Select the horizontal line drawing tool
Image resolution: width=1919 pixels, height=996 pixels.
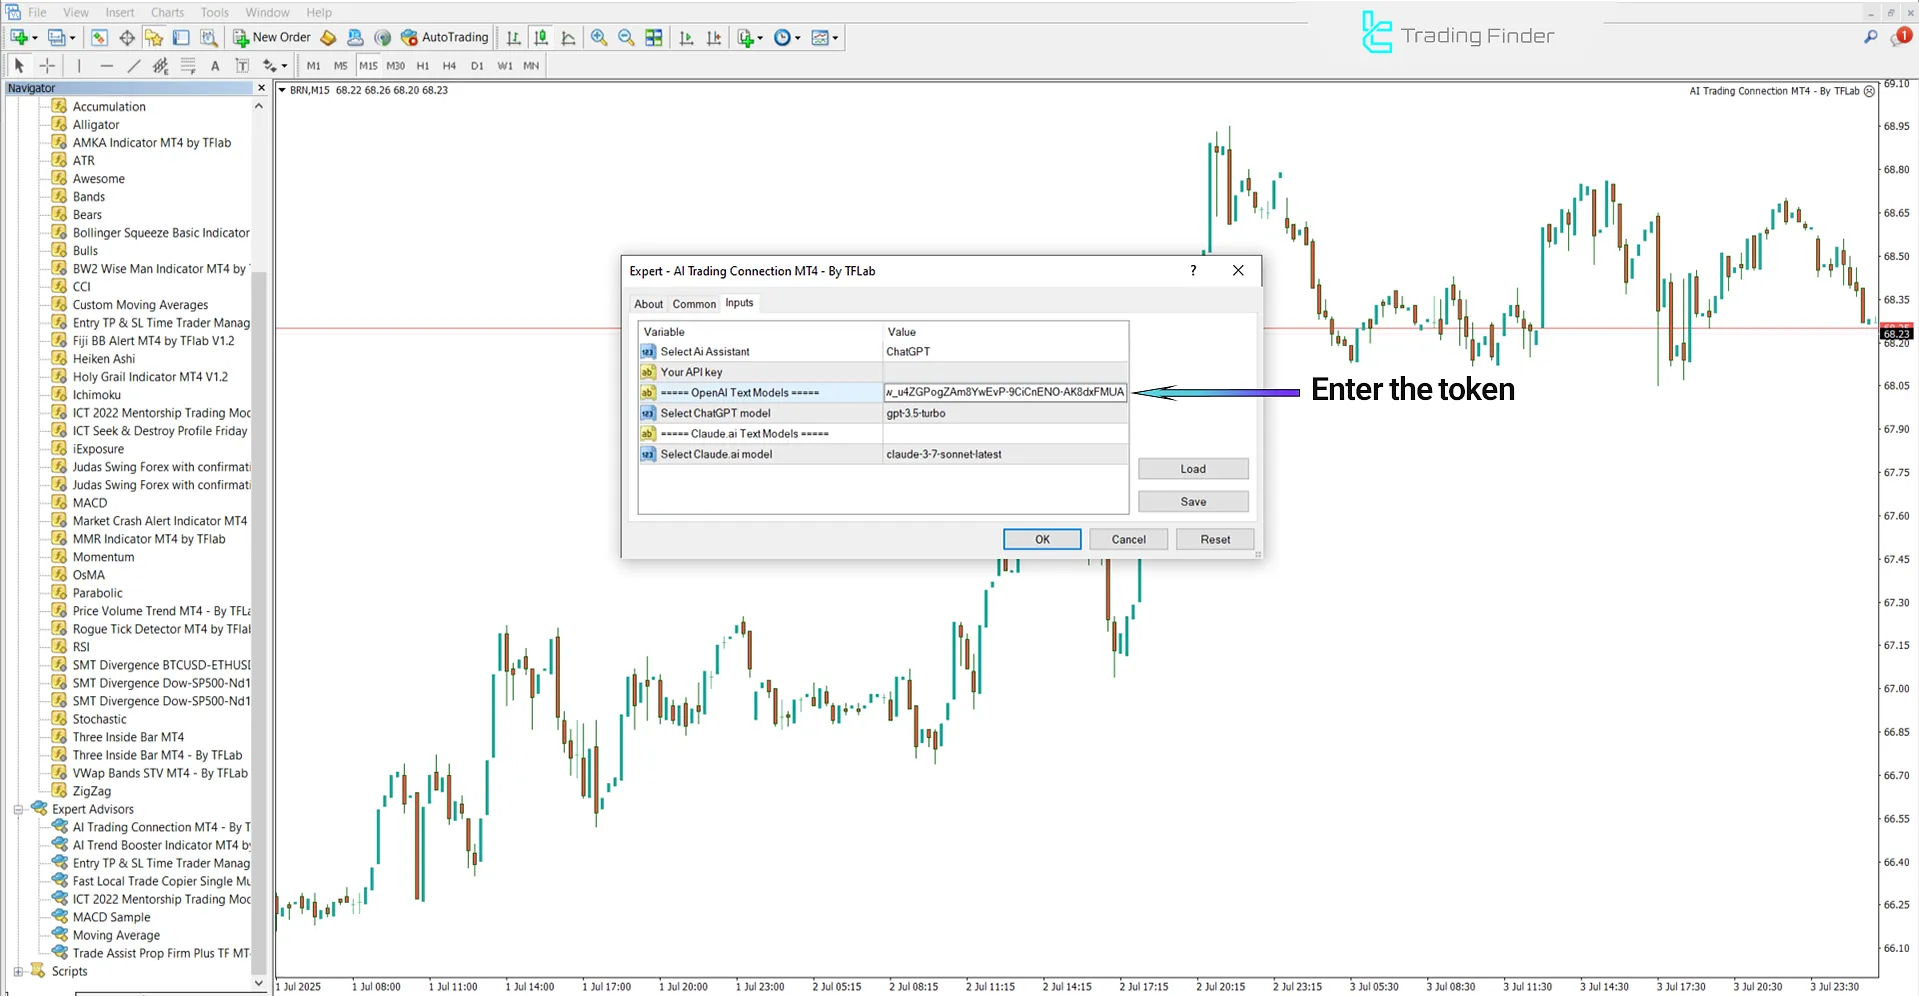107,65
